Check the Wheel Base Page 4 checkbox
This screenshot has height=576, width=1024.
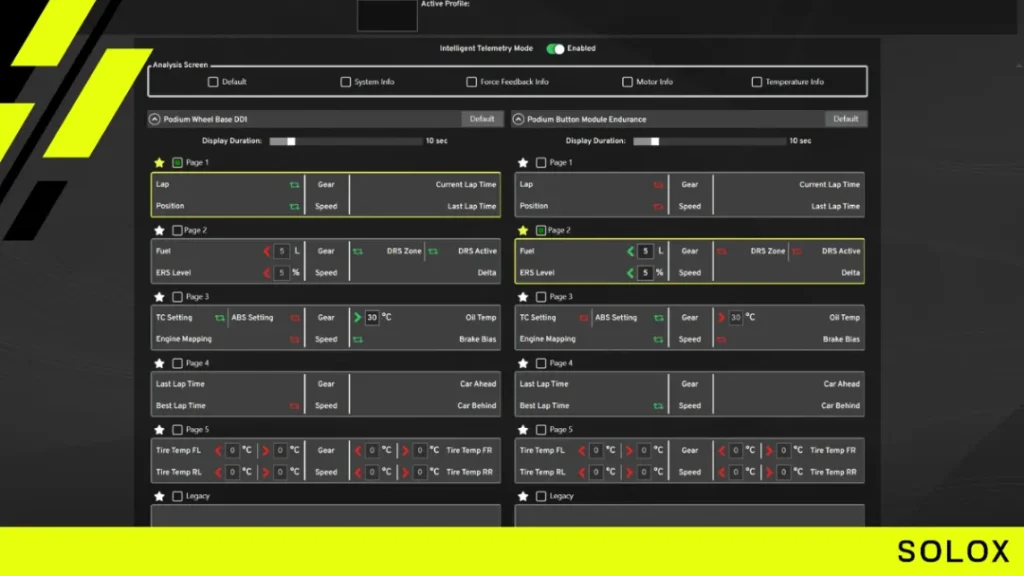coord(177,363)
